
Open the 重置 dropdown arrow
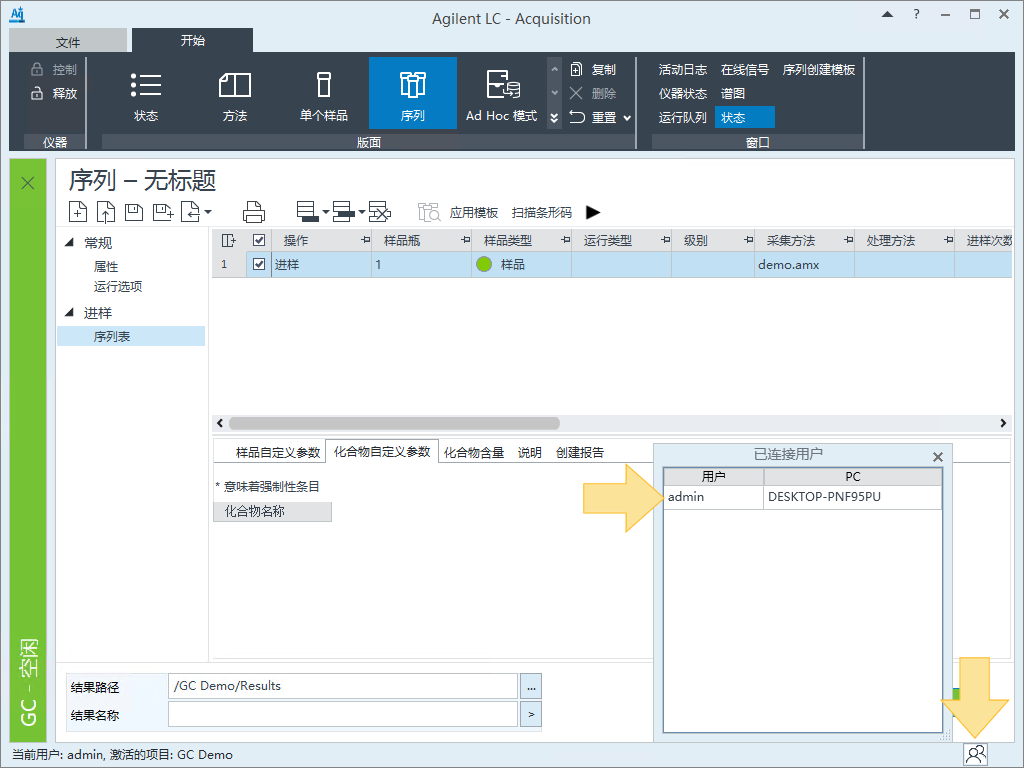coord(628,118)
